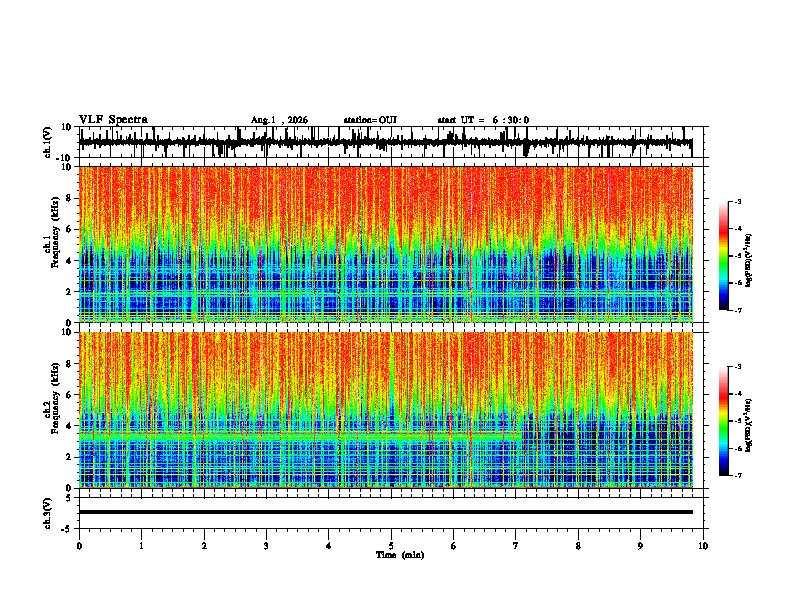Click inside the ch.2 spectrogram plot
This screenshot has height=612, width=792.
point(386,410)
